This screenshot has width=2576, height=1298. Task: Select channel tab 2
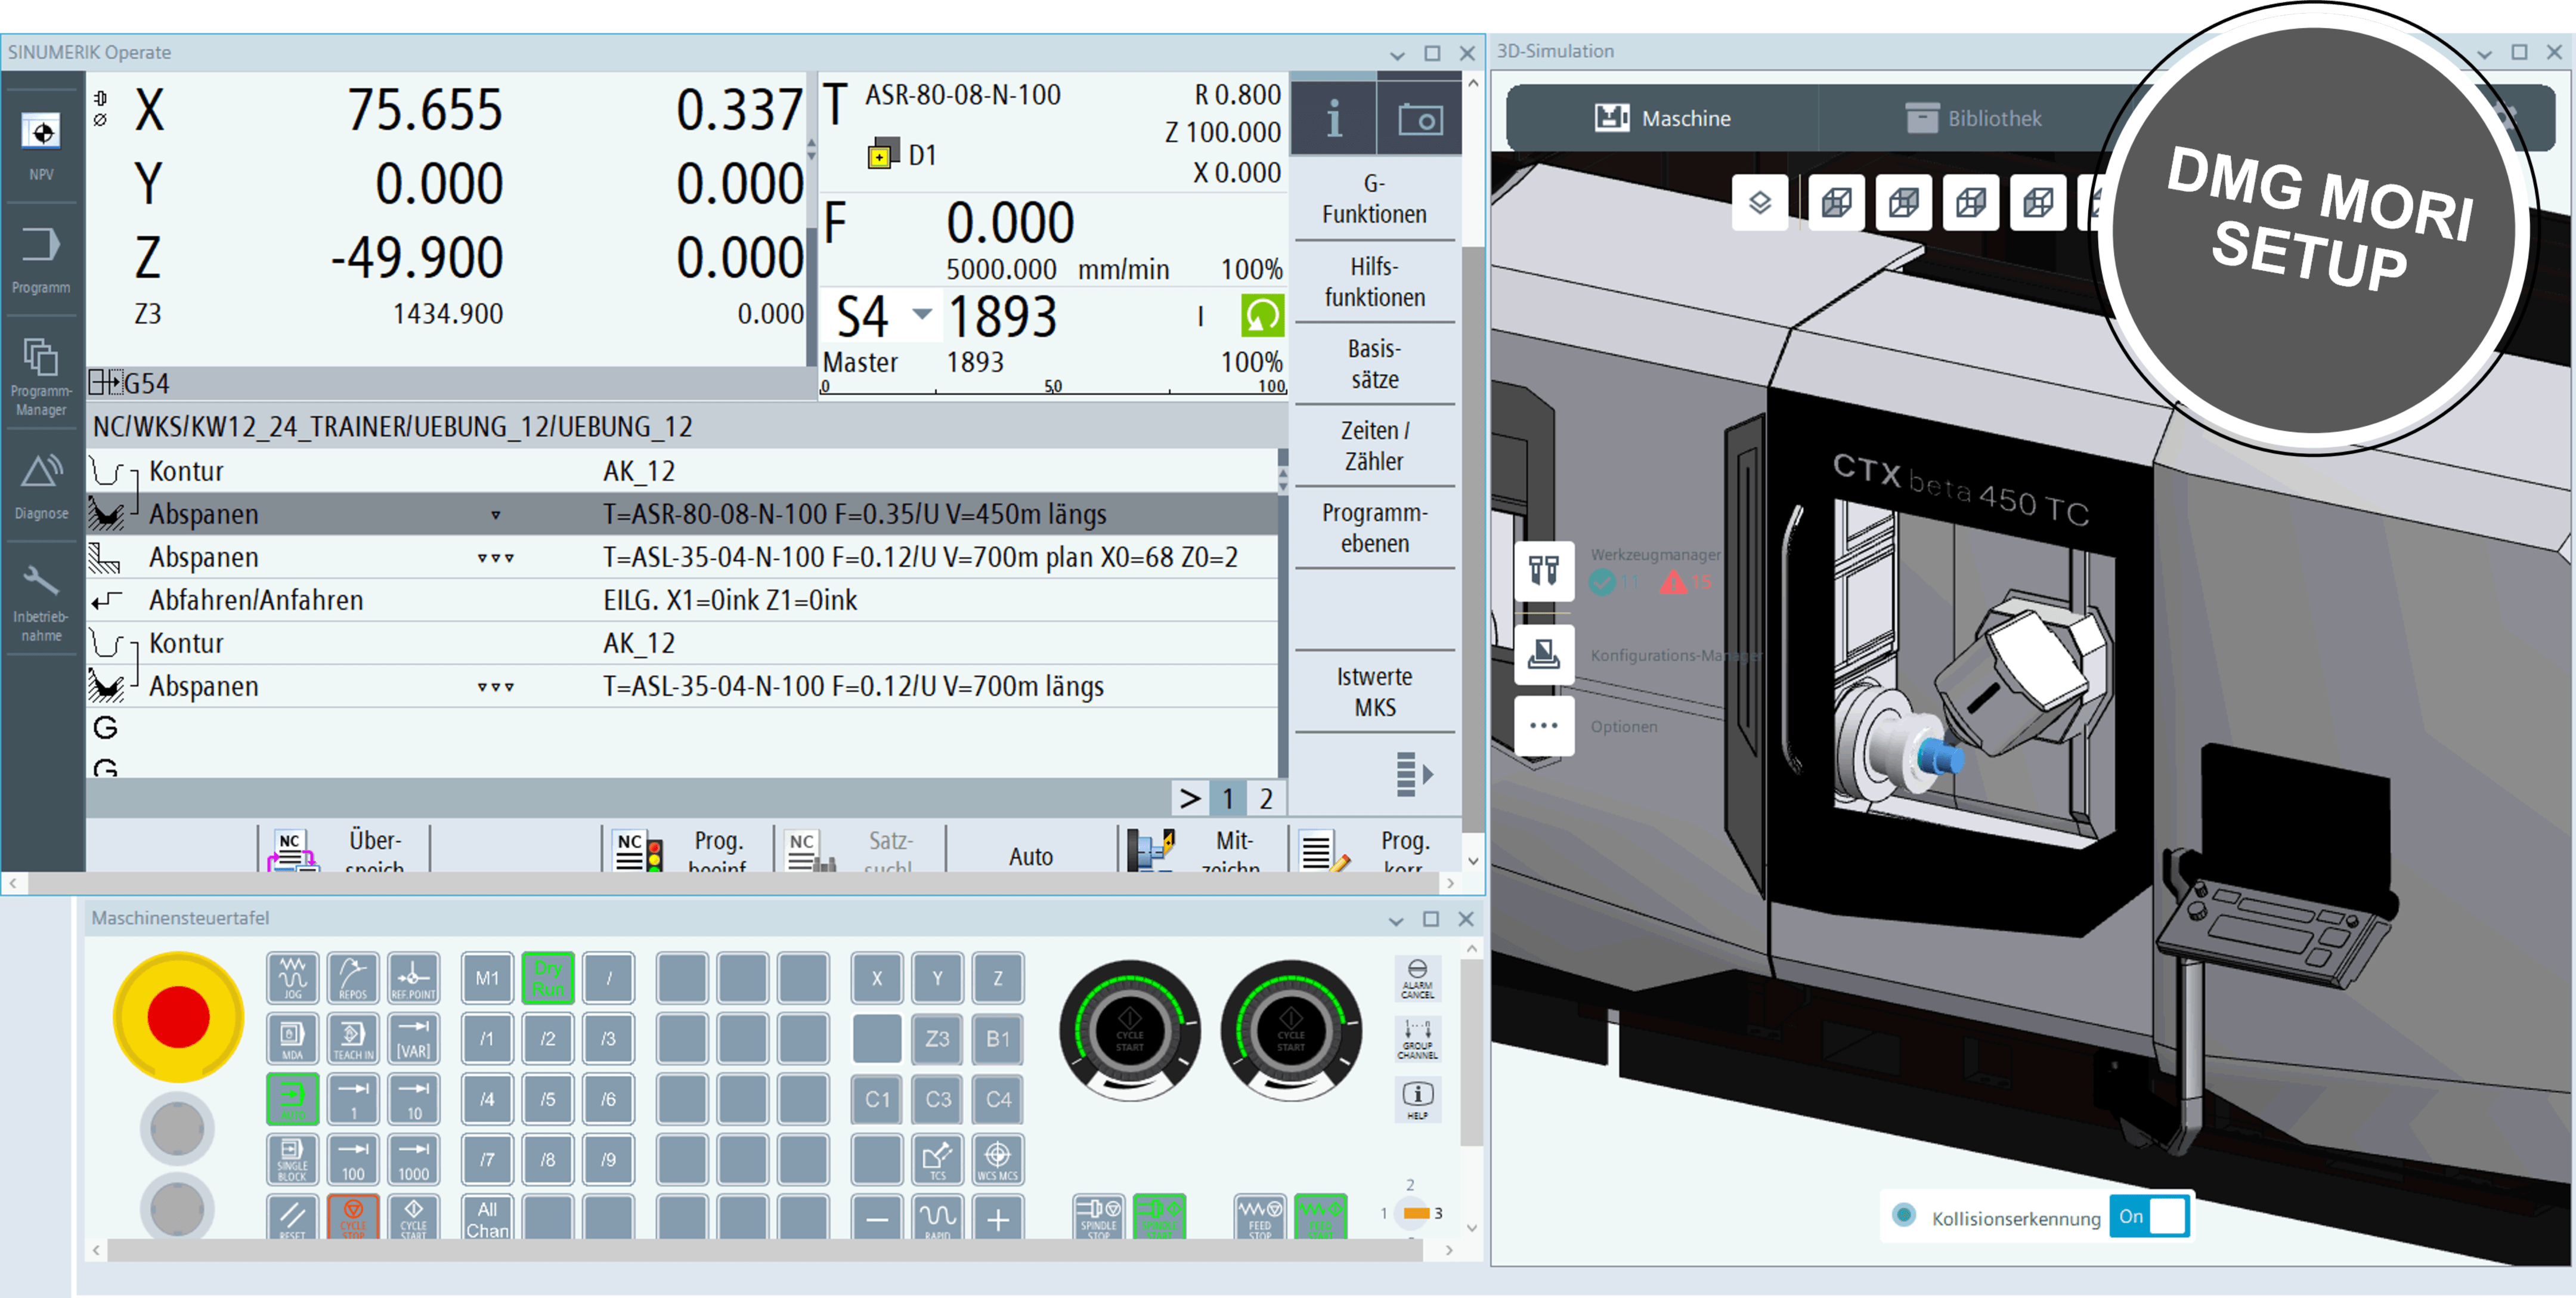coord(1266,798)
